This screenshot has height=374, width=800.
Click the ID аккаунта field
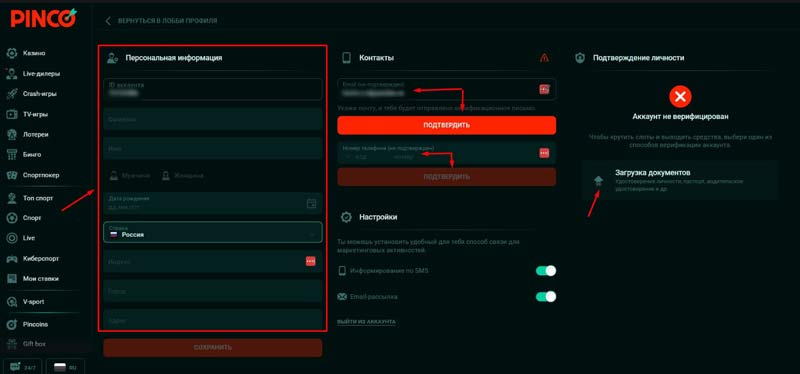click(213, 89)
